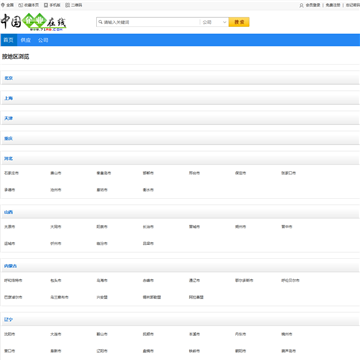Switch to the 公司 navigation tab
This screenshot has height=360, width=360.
43,40
